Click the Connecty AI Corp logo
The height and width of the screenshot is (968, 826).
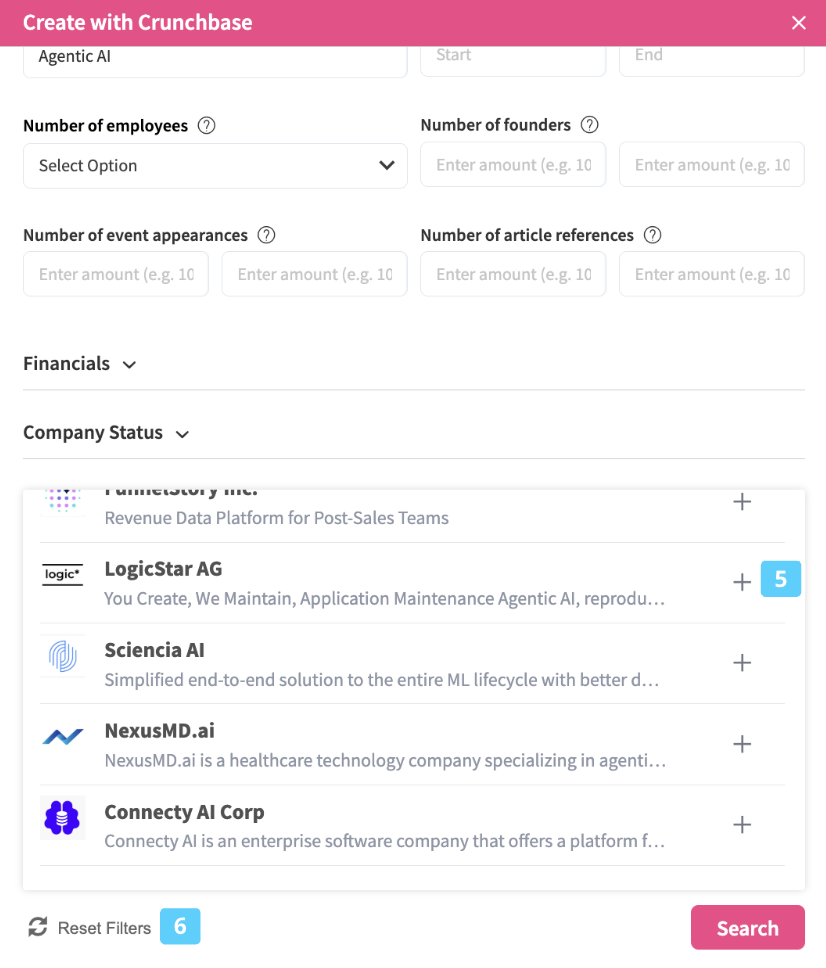[62, 818]
